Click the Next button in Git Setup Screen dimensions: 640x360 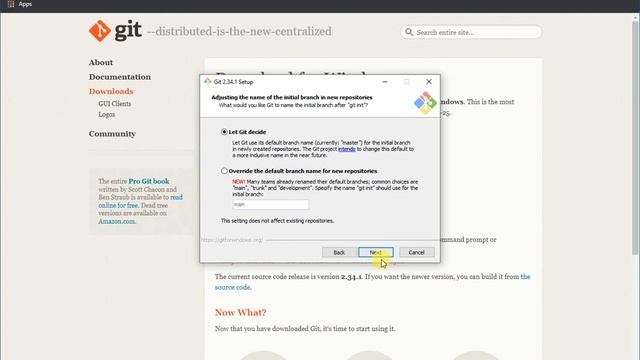[x=376, y=252]
